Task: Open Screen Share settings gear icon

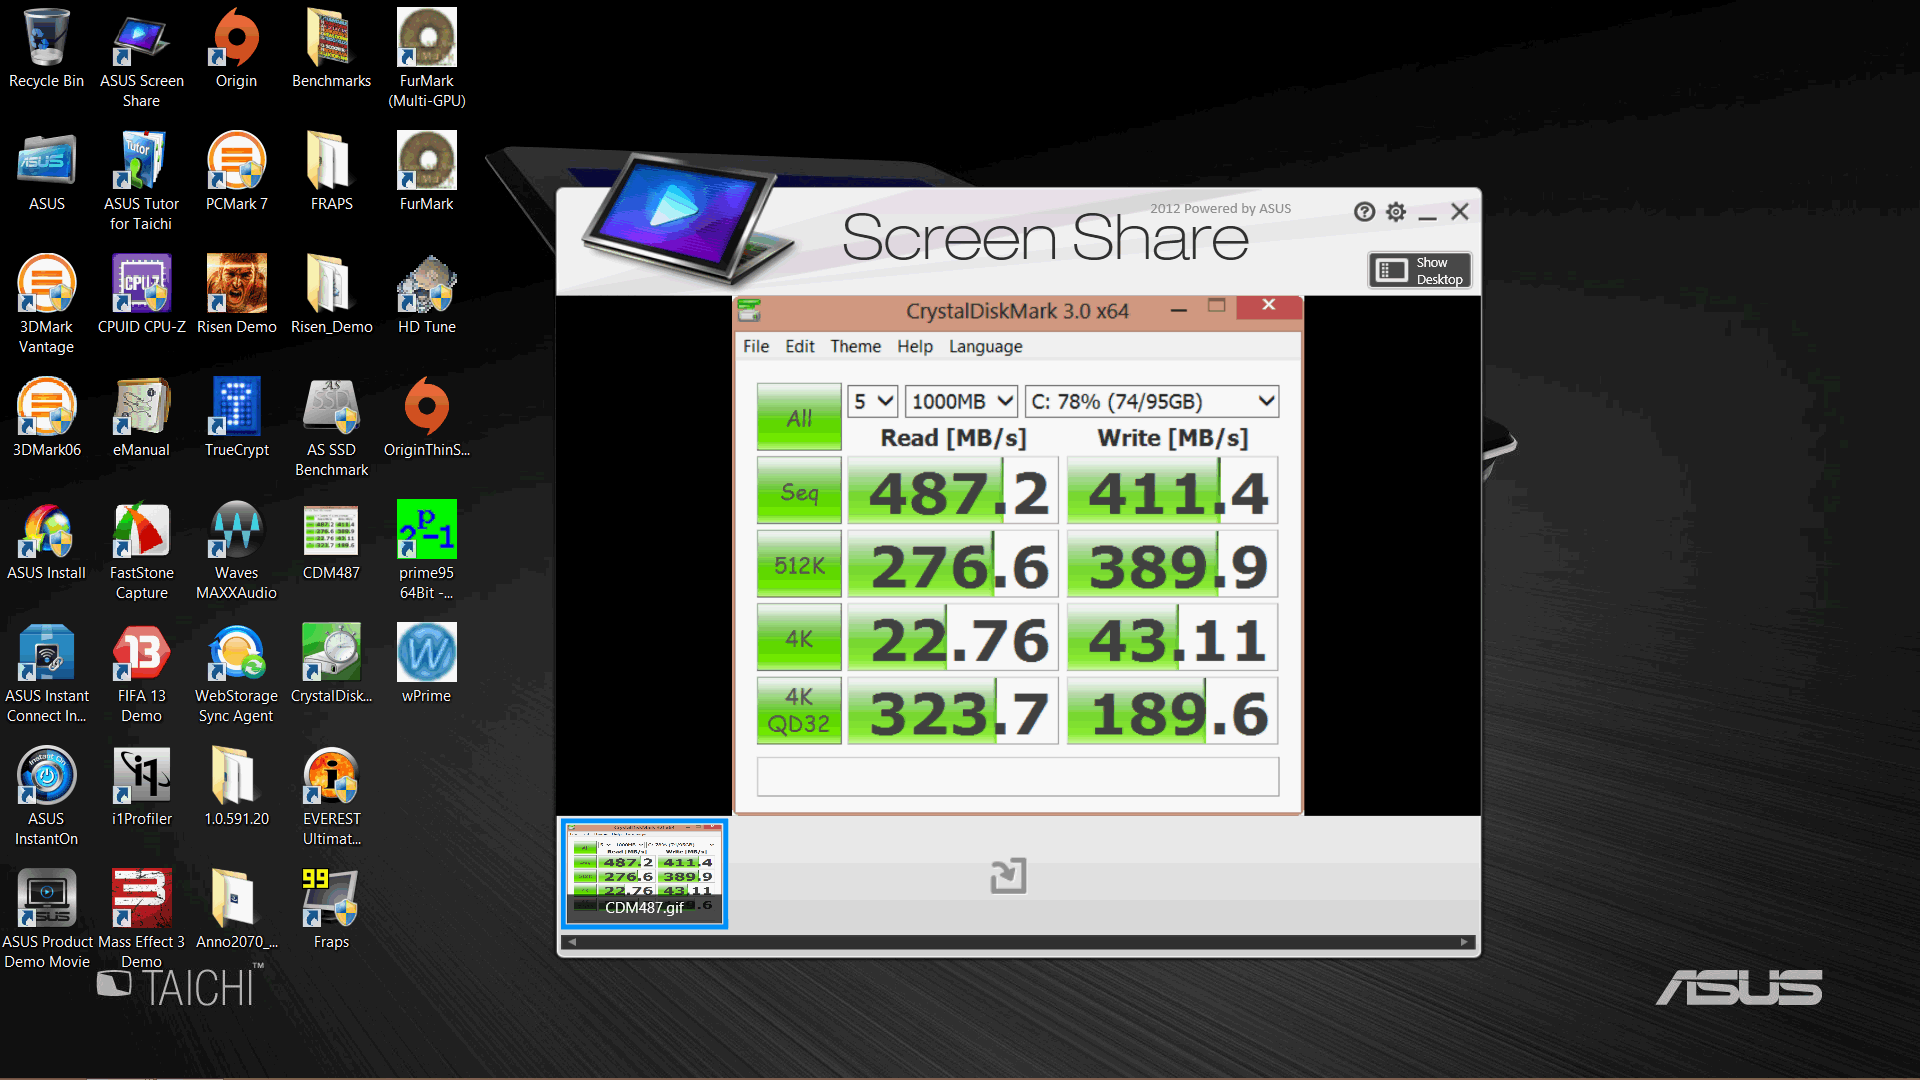Action: click(1396, 212)
